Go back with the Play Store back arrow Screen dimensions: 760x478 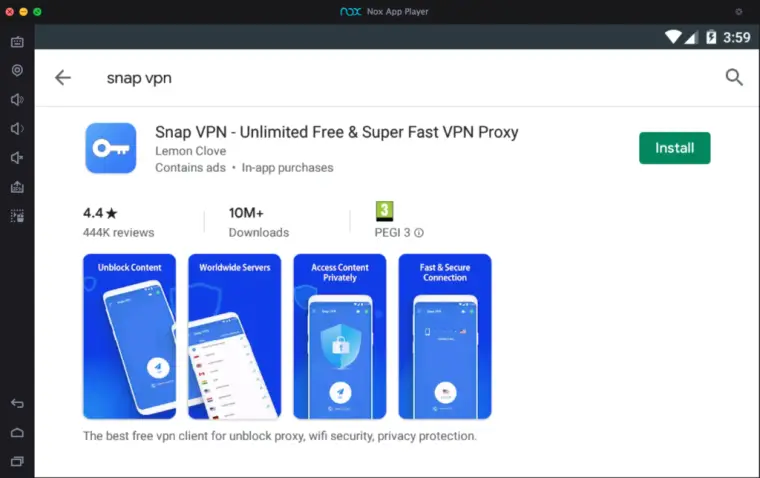point(63,78)
